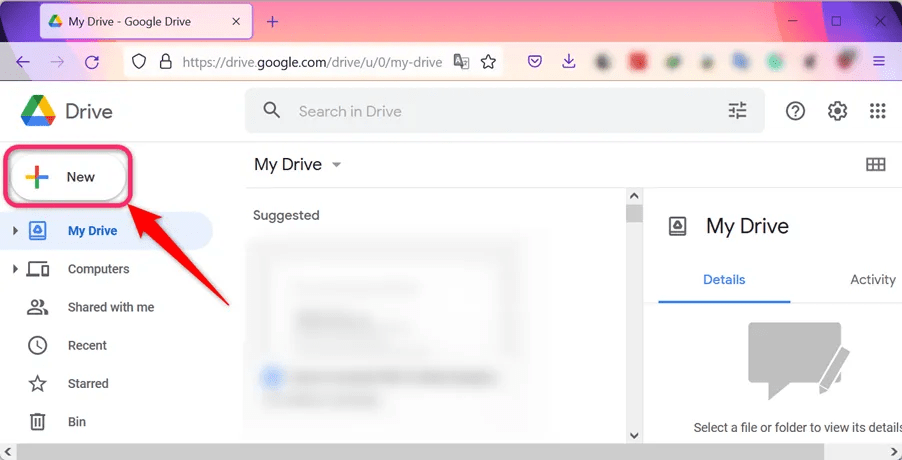
Task: Click the Computers devices icon
Action: pos(37,269)
